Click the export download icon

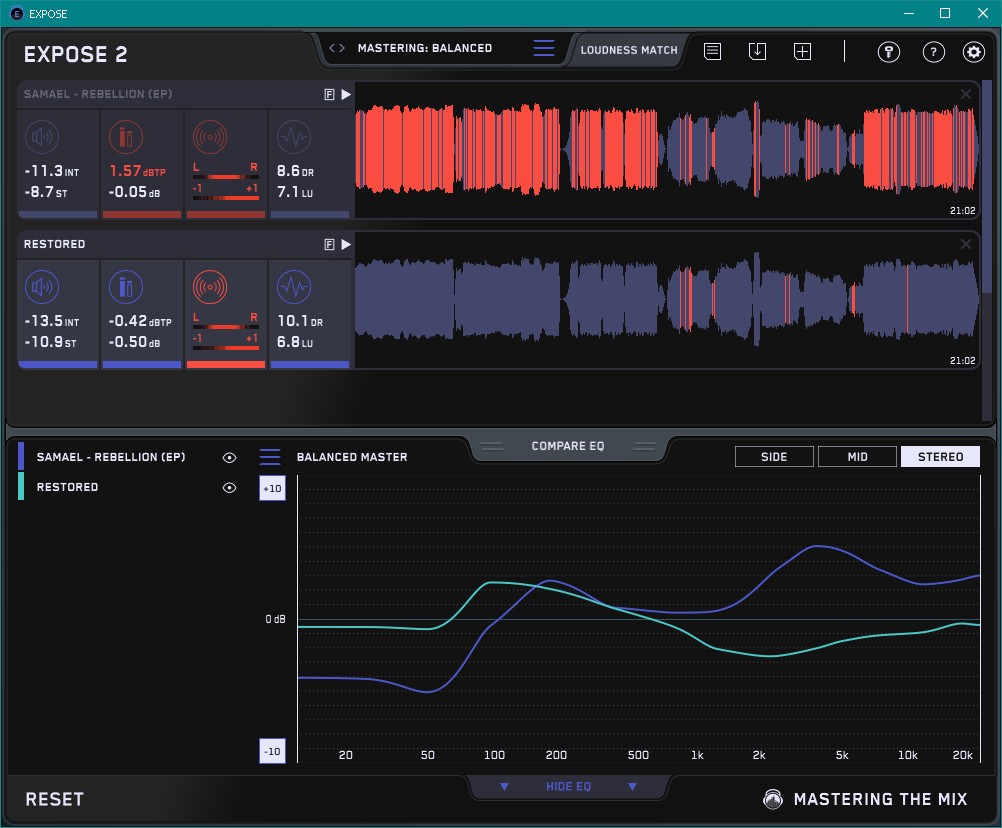[757, 51]
